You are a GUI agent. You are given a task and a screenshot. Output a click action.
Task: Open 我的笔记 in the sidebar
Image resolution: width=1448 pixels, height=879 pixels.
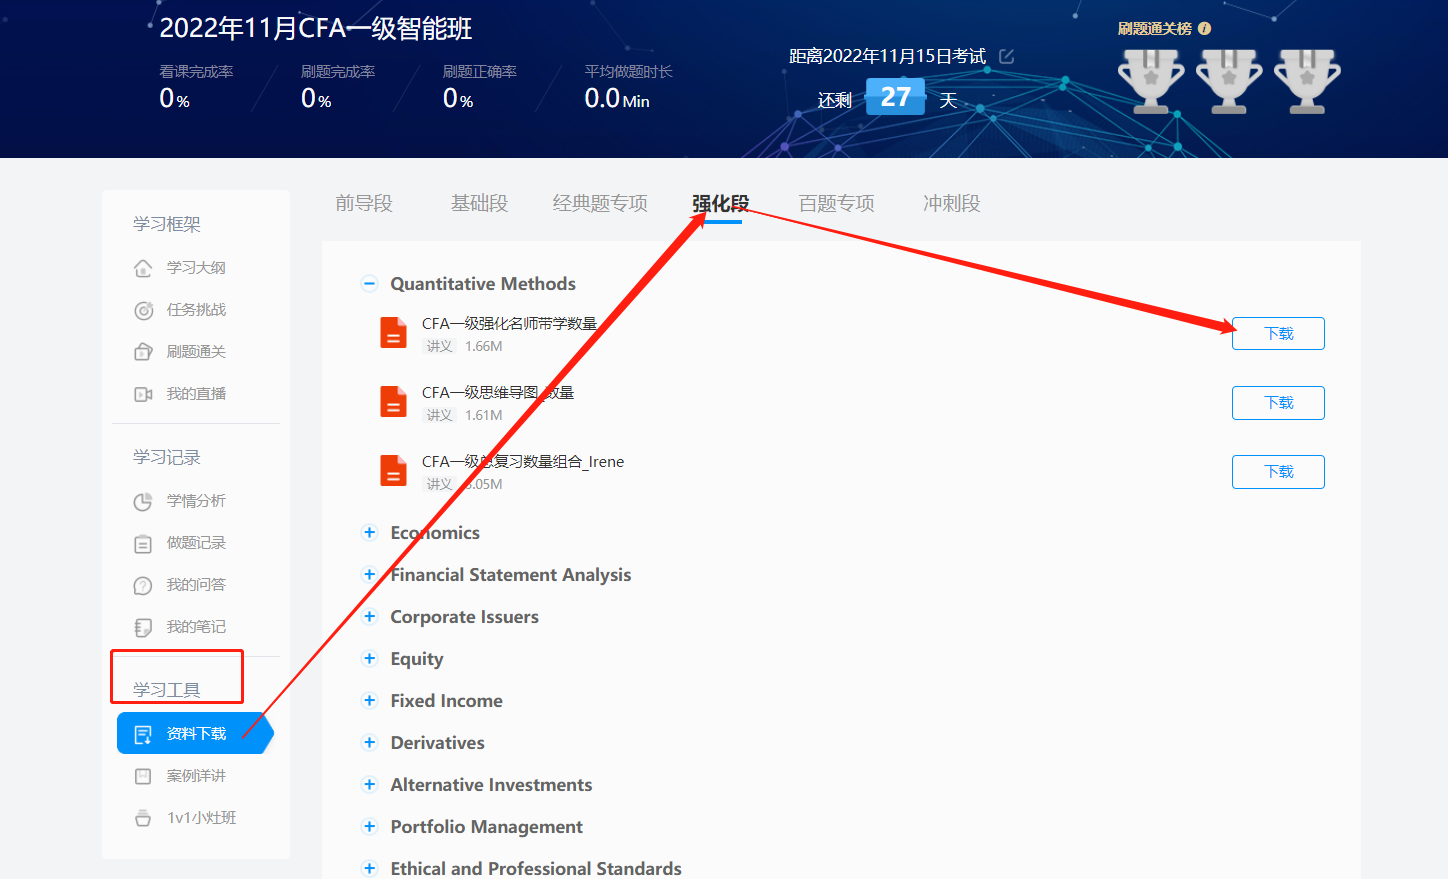pyautogui.click(x=196, y=627)
